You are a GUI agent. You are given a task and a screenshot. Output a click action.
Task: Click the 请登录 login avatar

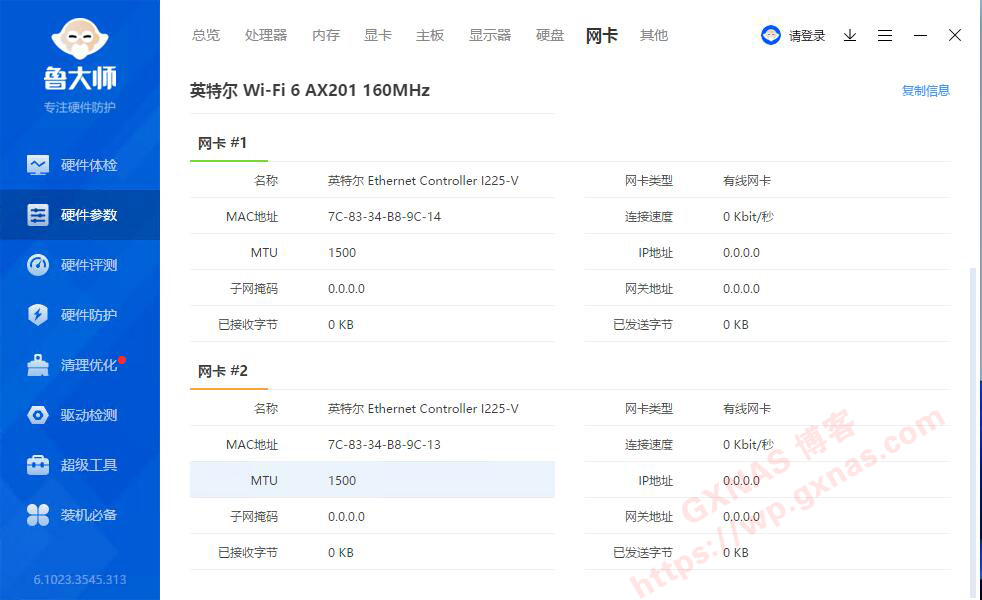pos(771,35)
